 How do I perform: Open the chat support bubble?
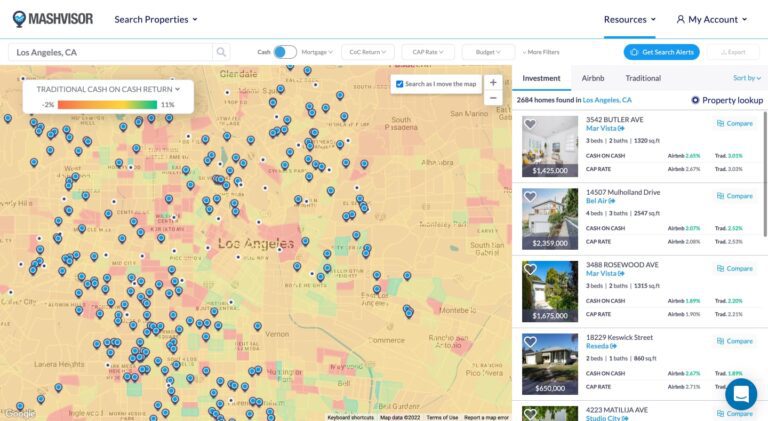pos(740,393)
